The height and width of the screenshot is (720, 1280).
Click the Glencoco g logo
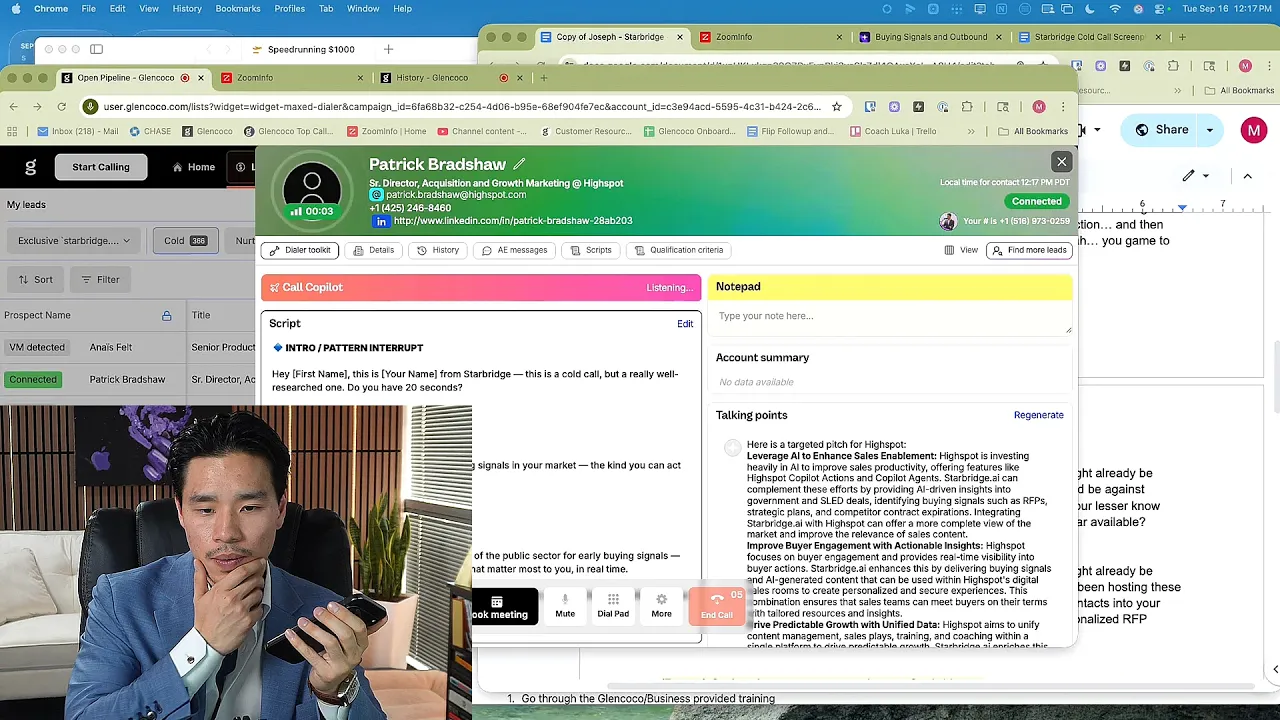[x=30, y=167]
